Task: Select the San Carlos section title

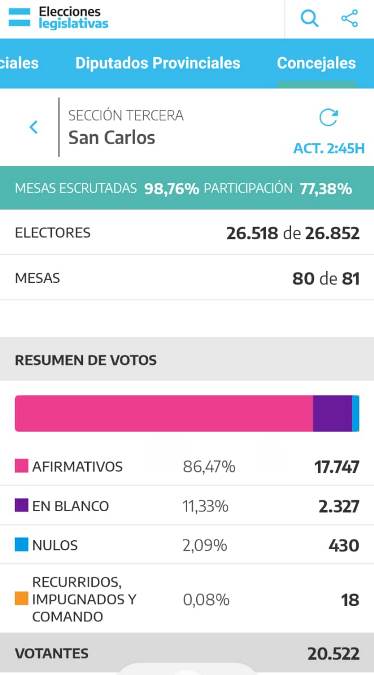Action: 111,138
